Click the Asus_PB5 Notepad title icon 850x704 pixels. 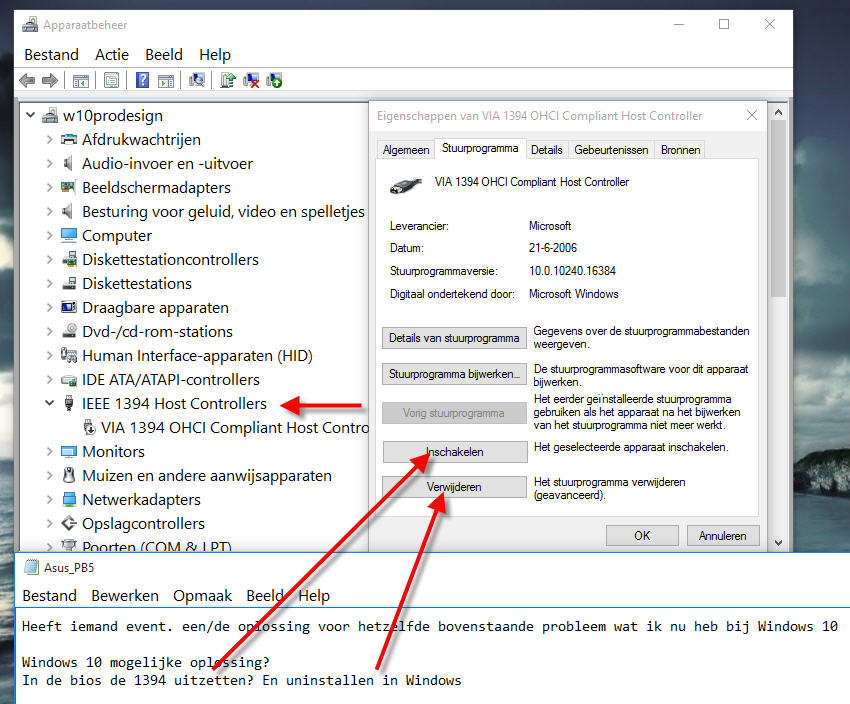tap(31, 567)
